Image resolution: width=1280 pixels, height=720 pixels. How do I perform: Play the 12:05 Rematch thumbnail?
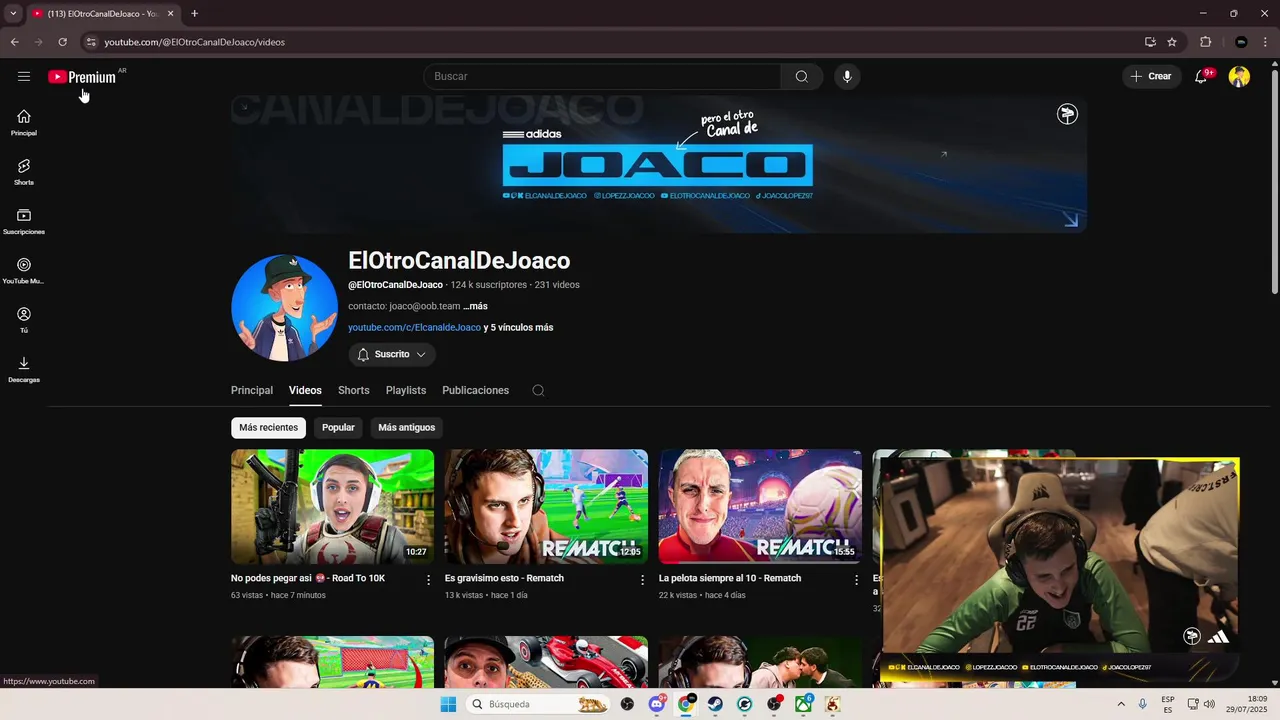tap(546, 506)
